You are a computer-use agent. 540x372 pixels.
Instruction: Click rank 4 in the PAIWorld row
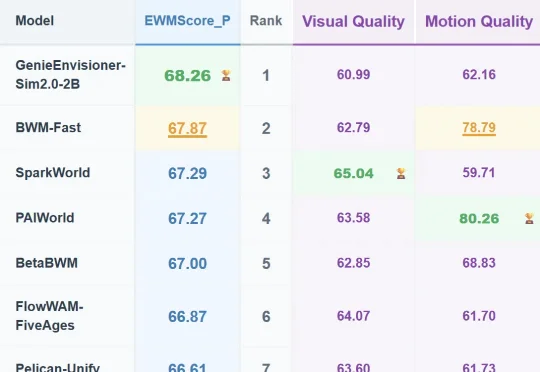(266, 218)
